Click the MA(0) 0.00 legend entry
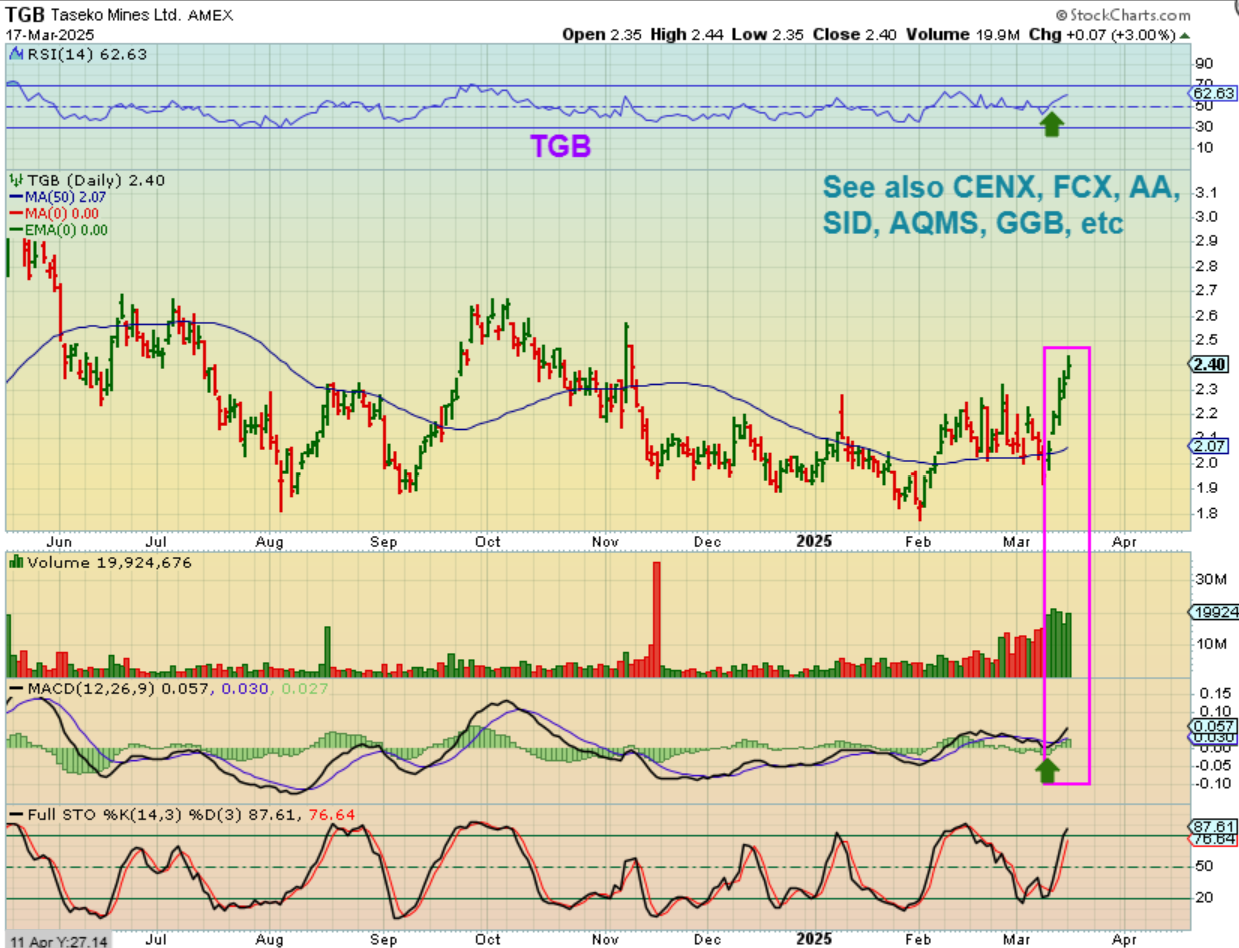The height and width of the screenshot is (948, 1239). pyautogui.click(x=64, y=214)
